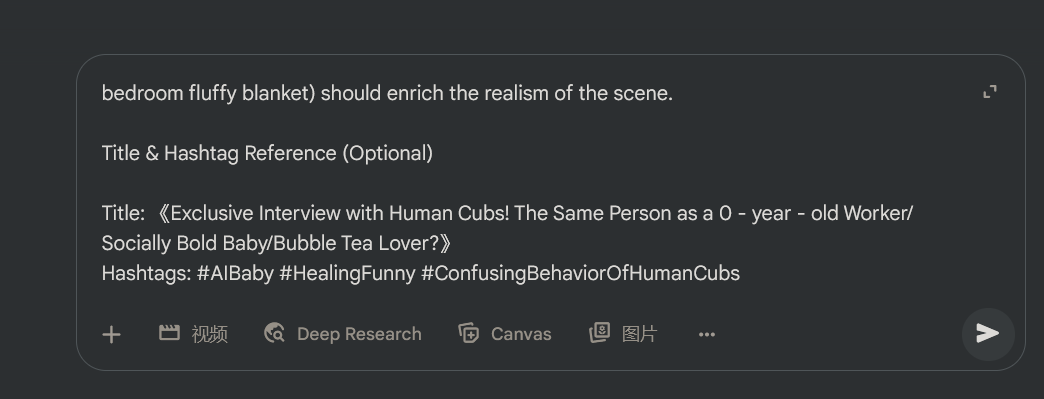
Task: Toggle the Deep Research text label
Action: [359, 334]
